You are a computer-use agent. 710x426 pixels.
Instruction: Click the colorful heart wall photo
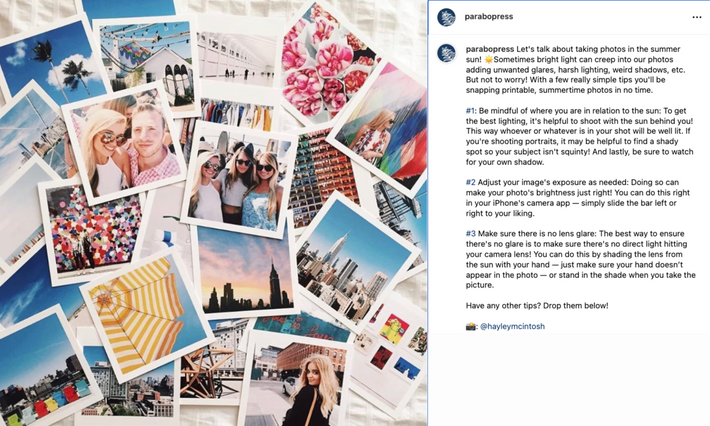pyautogui.click(x=93, y=231)
